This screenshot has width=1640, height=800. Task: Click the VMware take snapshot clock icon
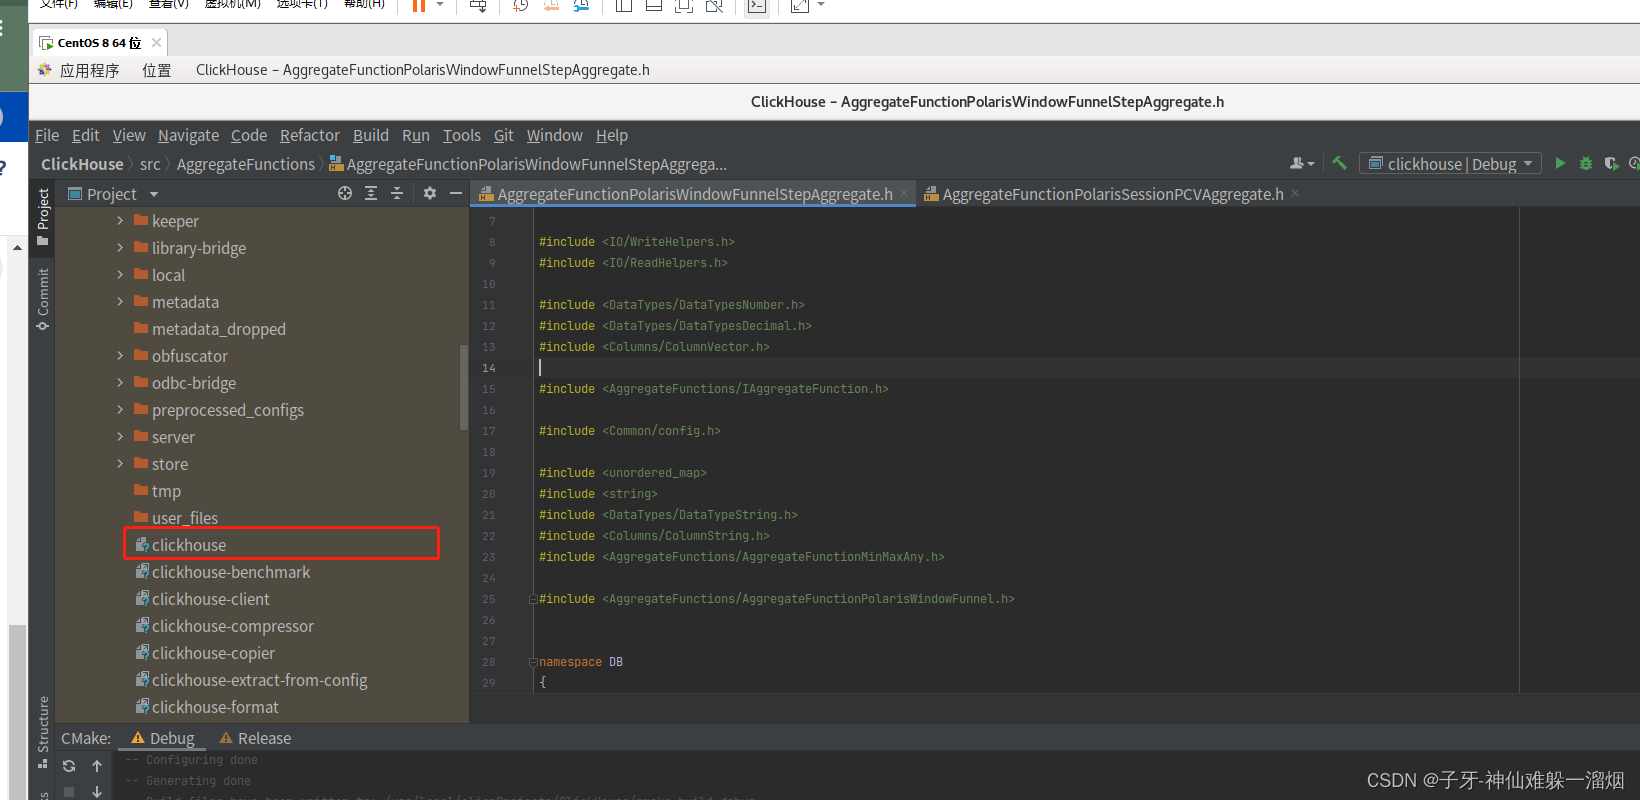click(521, 6)
